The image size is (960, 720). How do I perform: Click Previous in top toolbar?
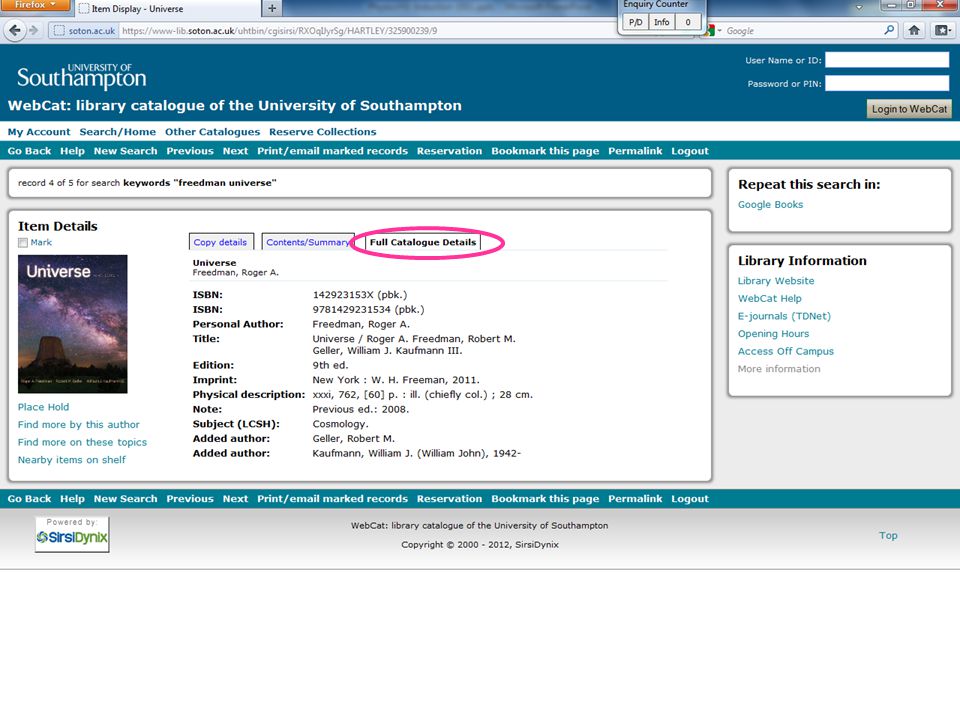(x=190, y=151)
